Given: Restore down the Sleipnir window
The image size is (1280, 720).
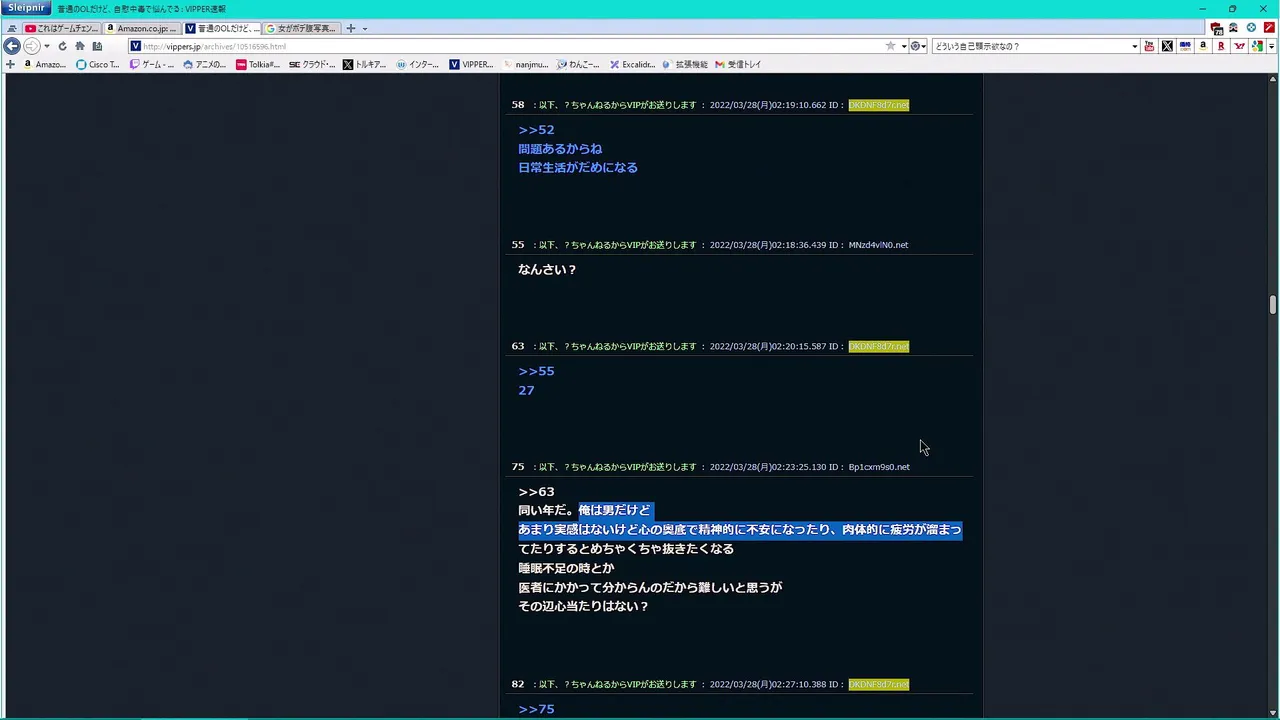Looking at the screenshot, I should 1232,9.
